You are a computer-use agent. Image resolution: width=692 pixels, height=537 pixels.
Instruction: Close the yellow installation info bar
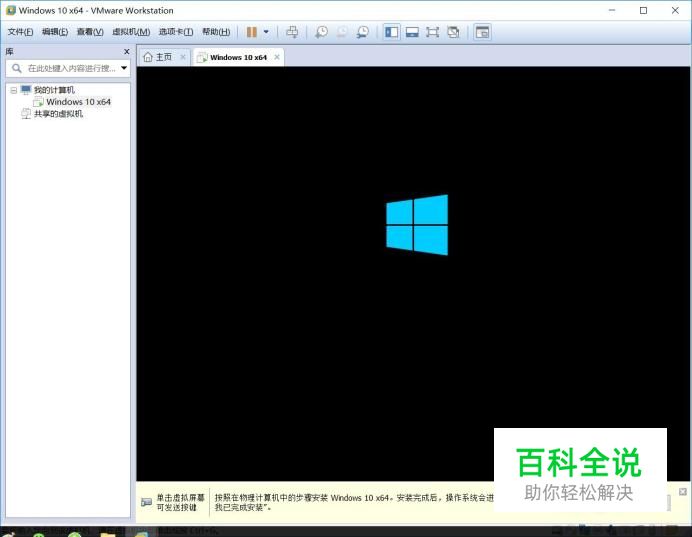click(683, 492)
